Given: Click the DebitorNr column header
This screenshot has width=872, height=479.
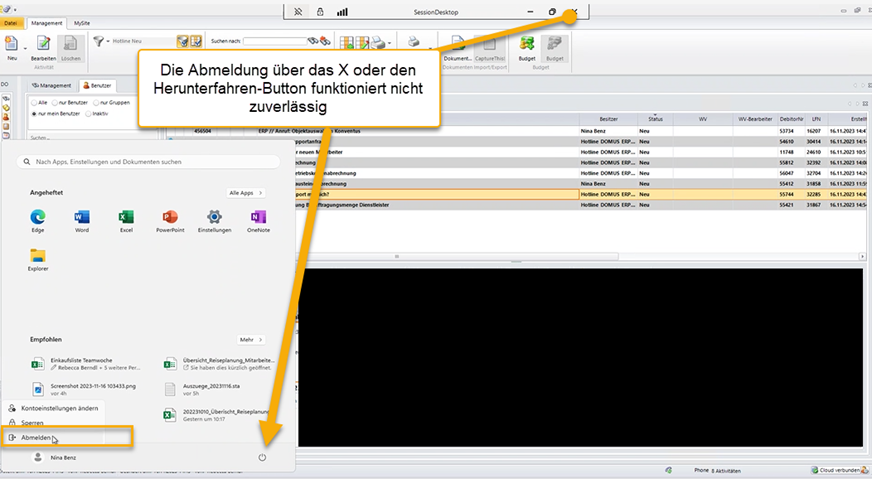Looking at the screenshot, I should (791, 119).
